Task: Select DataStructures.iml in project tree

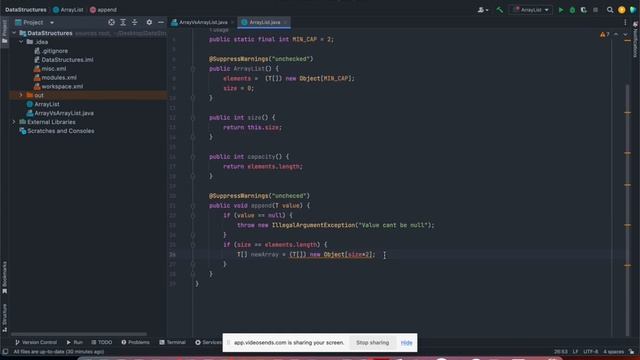Action: tap(64, 60)
